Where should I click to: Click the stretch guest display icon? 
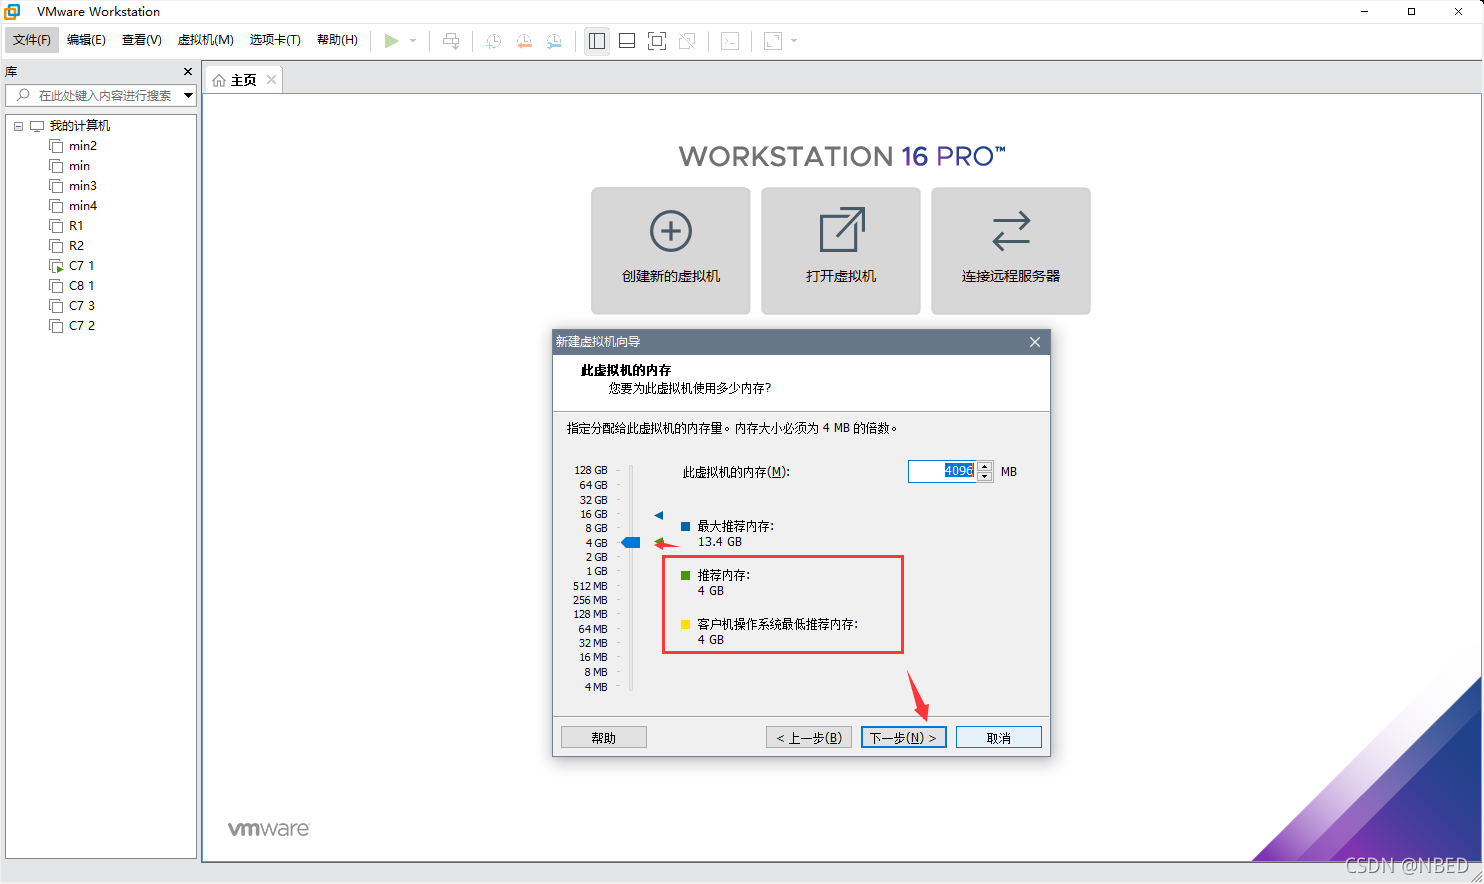773,41
